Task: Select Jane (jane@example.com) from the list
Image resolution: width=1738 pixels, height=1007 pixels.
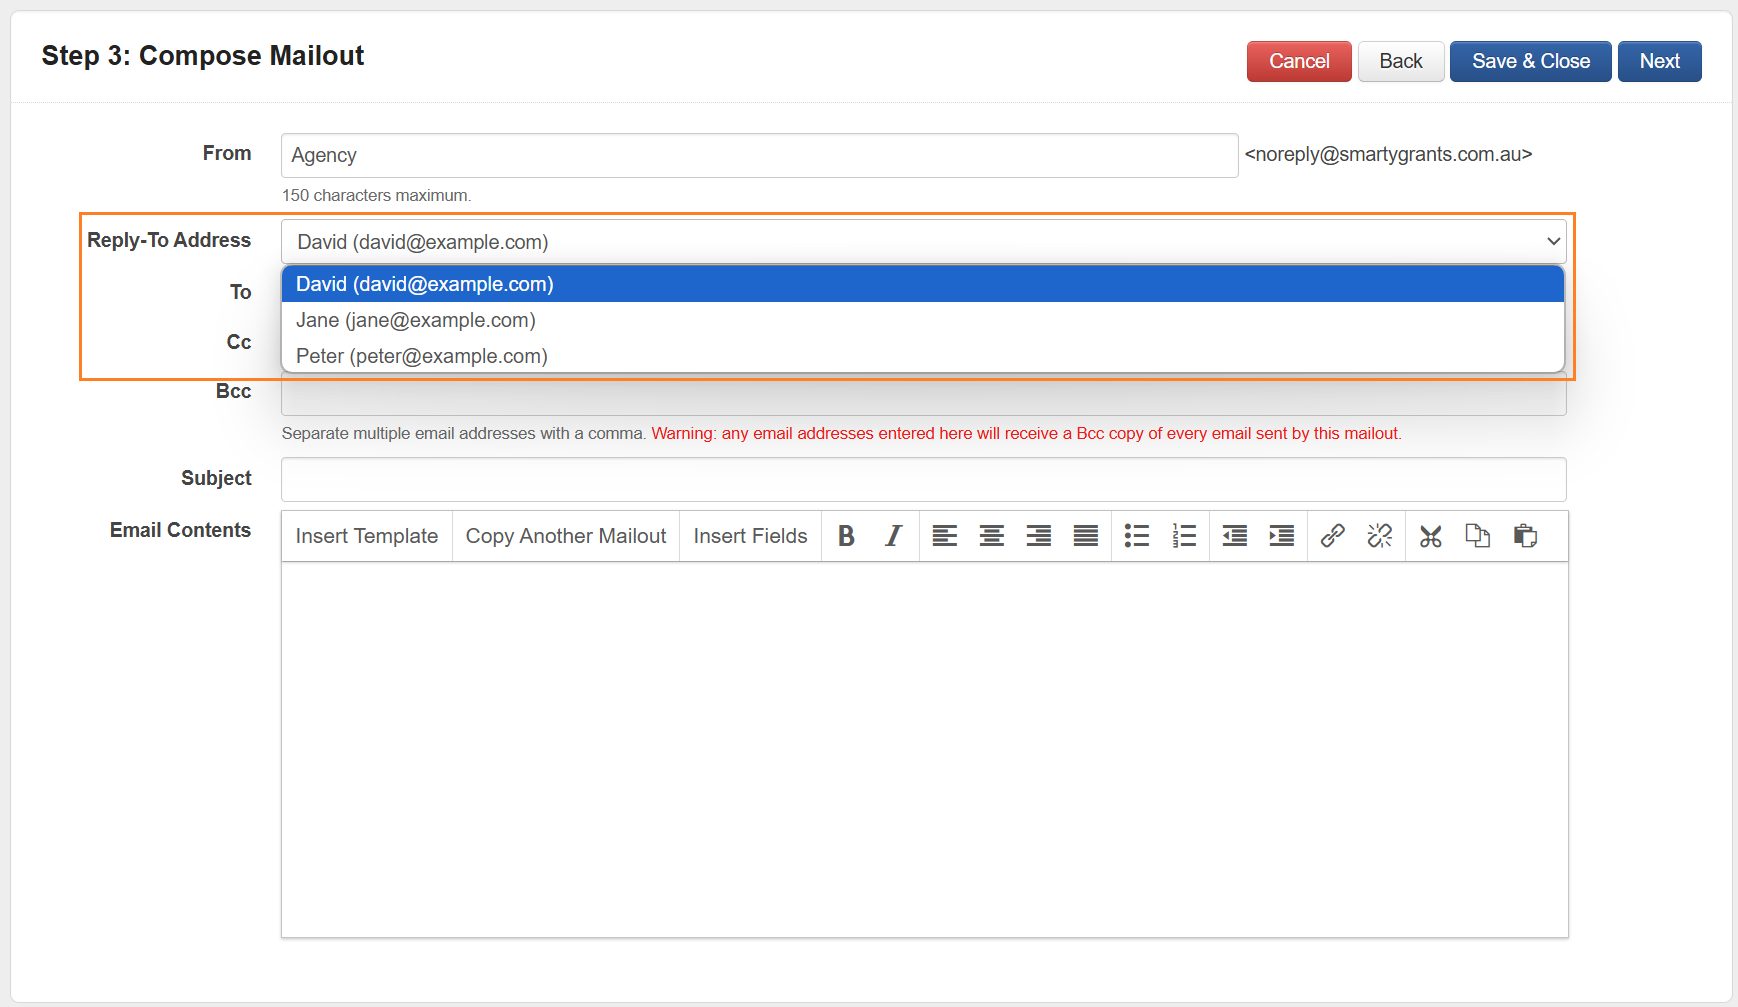Action: click(416, 320)
